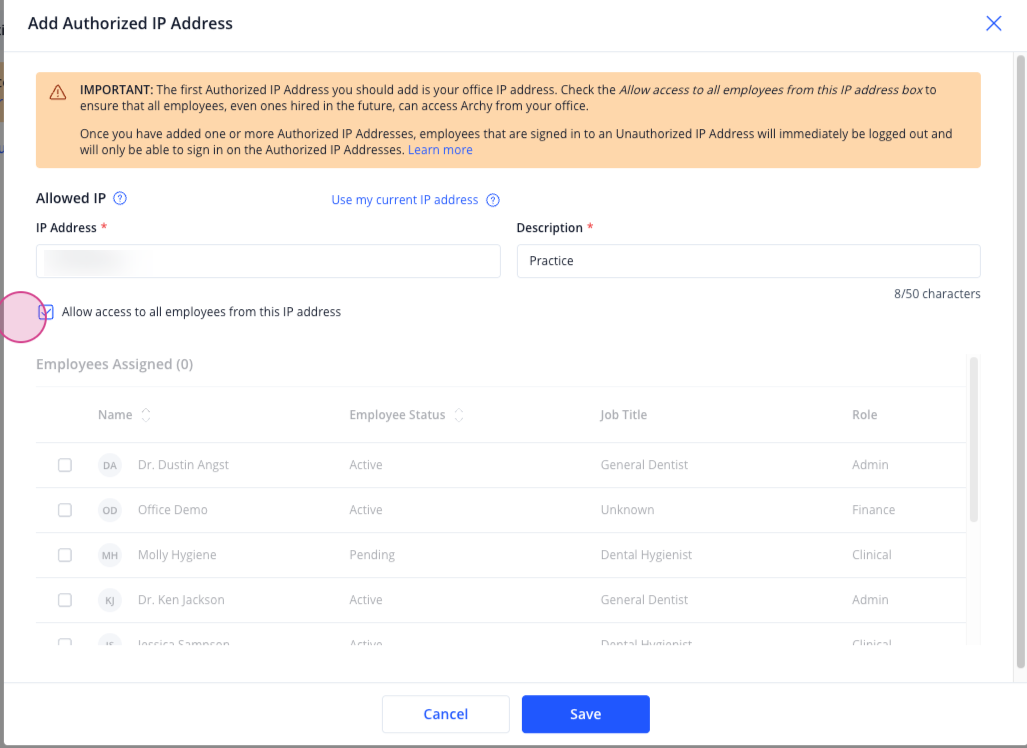Toggle Allow access to all employees checkbox
This screenshot has width=1027, height=748.
pos(46,312)
